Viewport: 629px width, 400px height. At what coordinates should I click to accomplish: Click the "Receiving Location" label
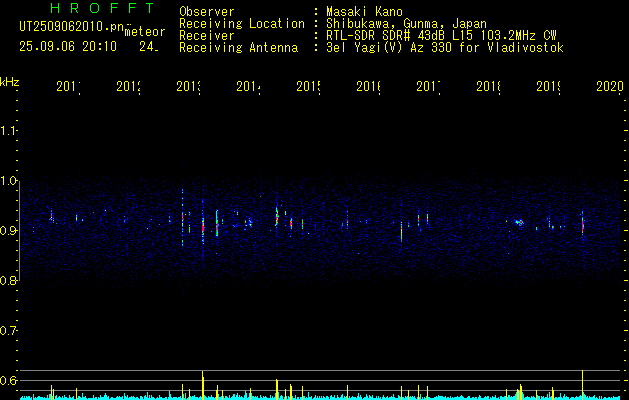coord(242,24)
